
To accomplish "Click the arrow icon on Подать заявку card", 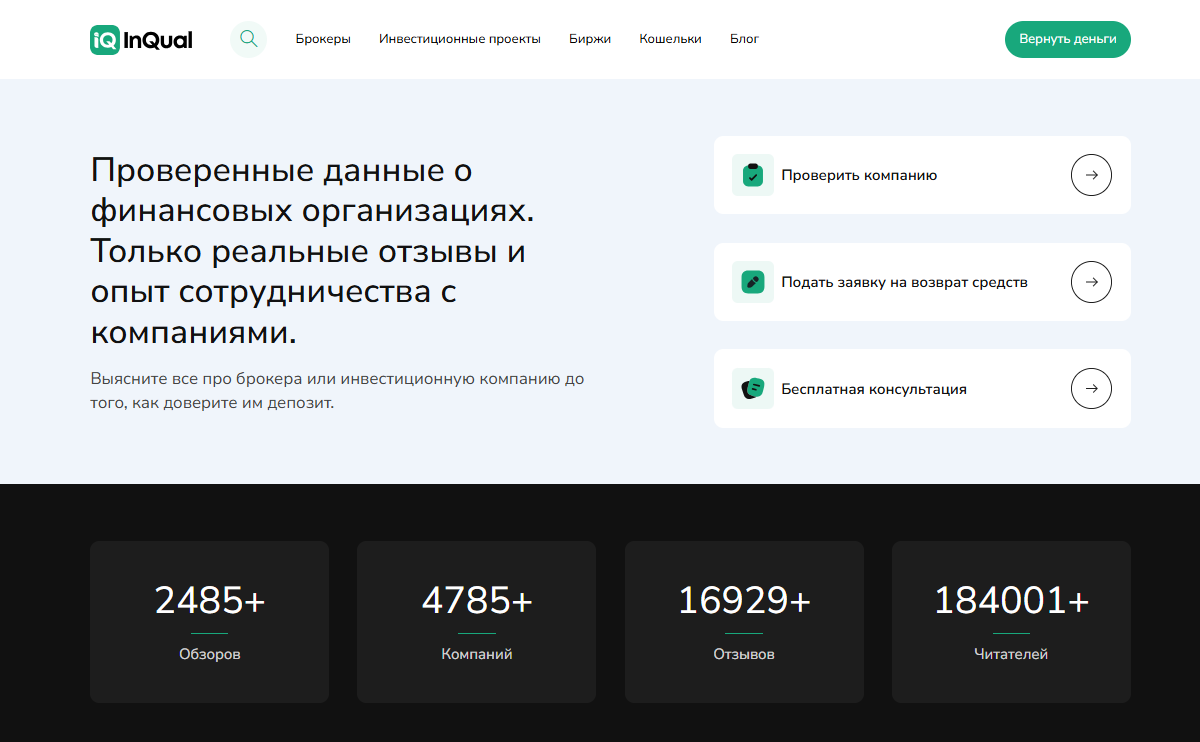I will (1091, 281).
